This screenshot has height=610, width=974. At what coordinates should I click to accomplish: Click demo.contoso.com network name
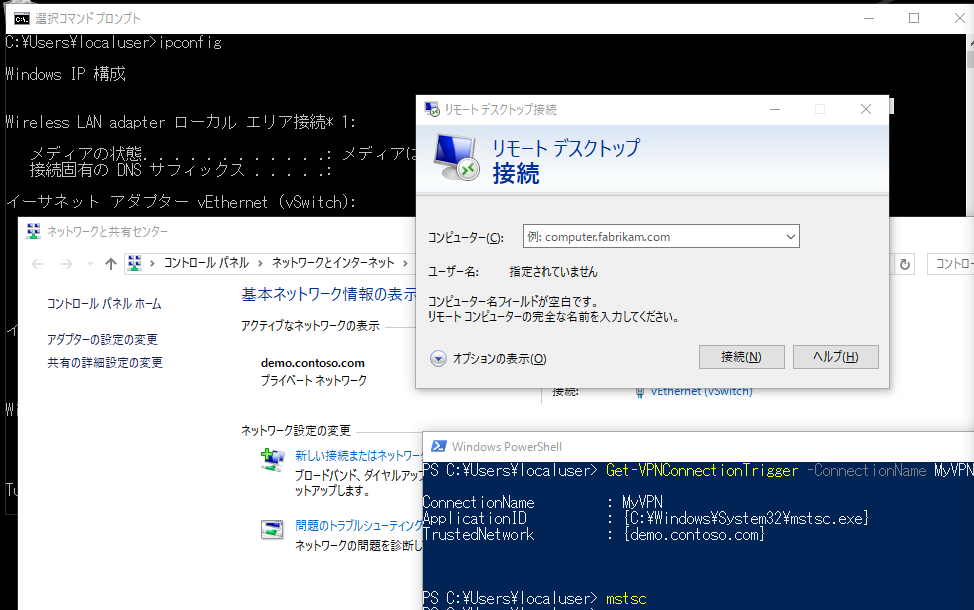[312, 363]
